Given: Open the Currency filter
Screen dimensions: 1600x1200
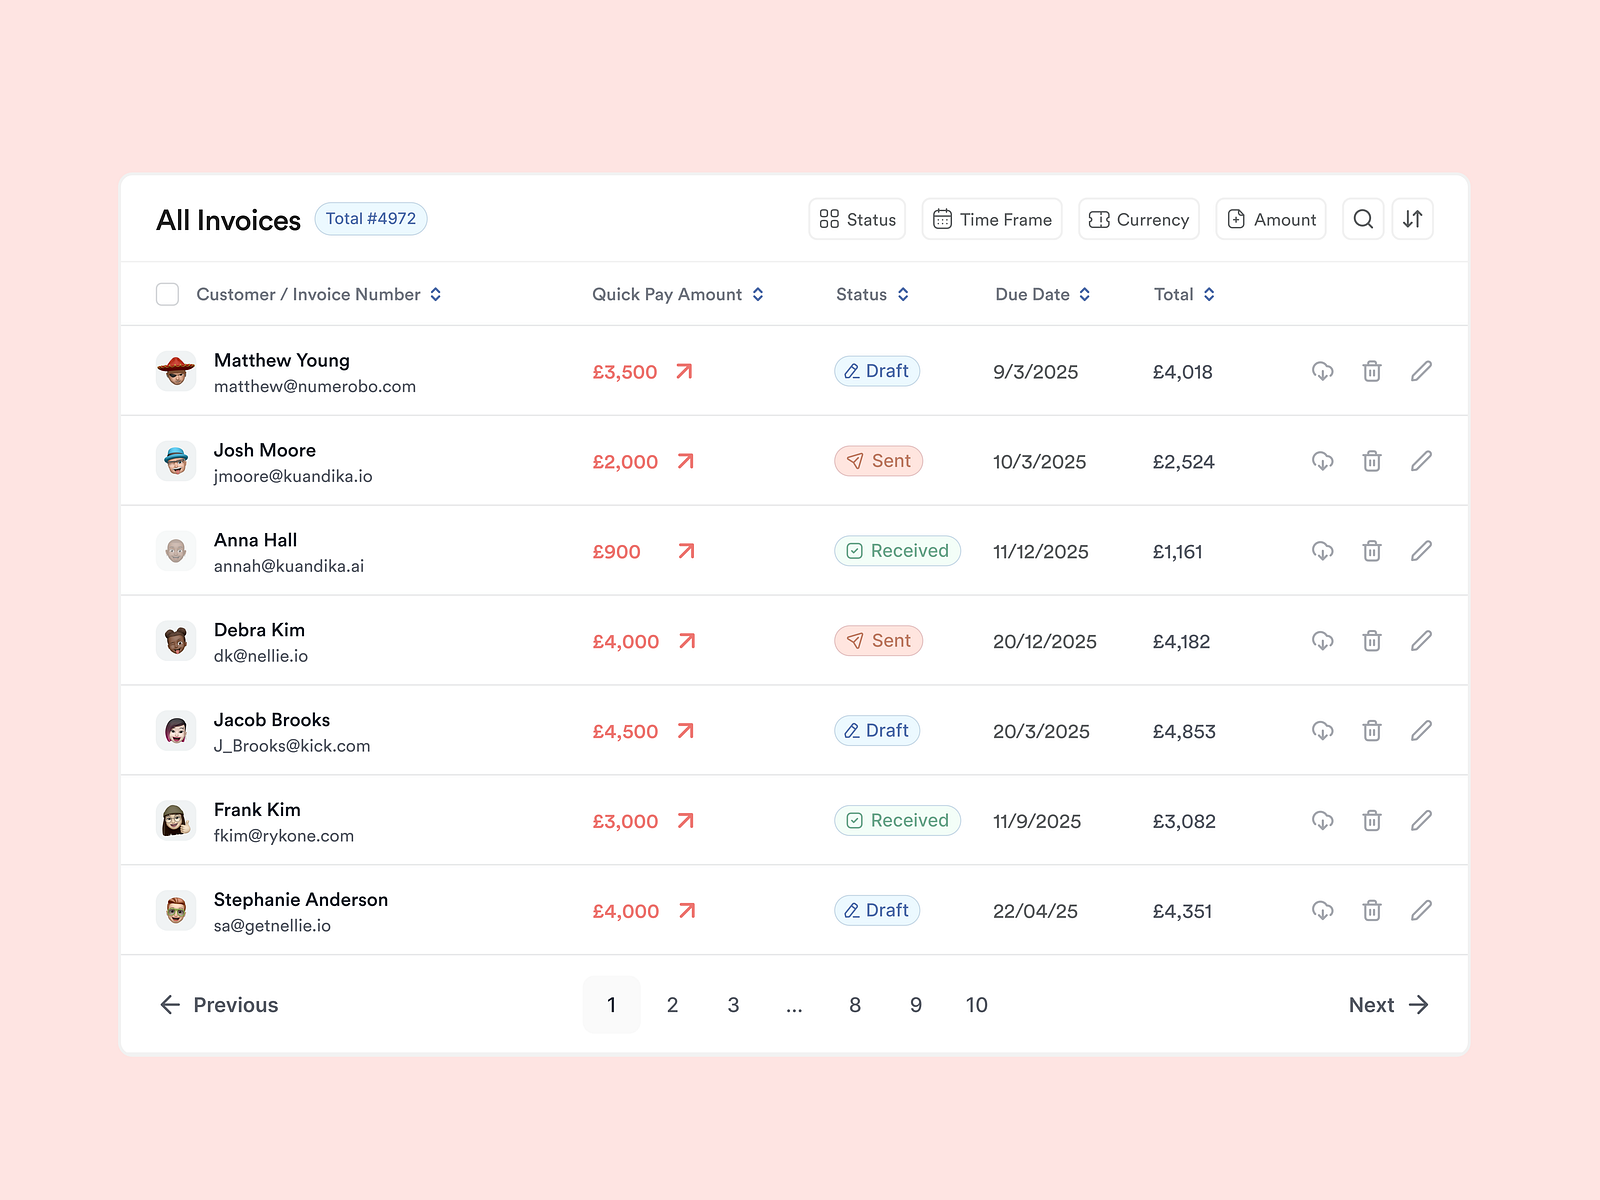Looking at the screenshot, I should point(1138,219).
